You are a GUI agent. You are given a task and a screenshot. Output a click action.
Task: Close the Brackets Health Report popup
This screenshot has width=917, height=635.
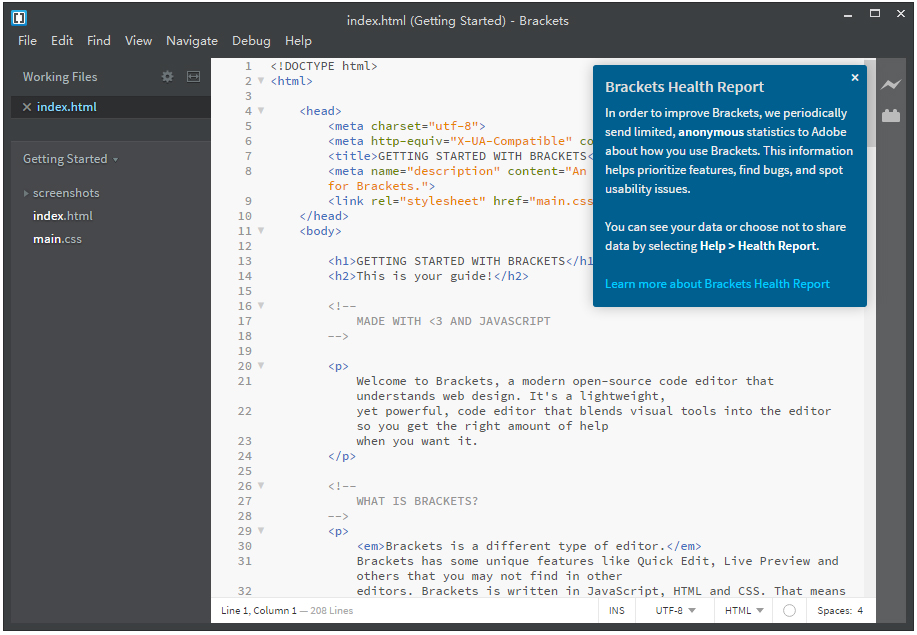coord(854,77)
